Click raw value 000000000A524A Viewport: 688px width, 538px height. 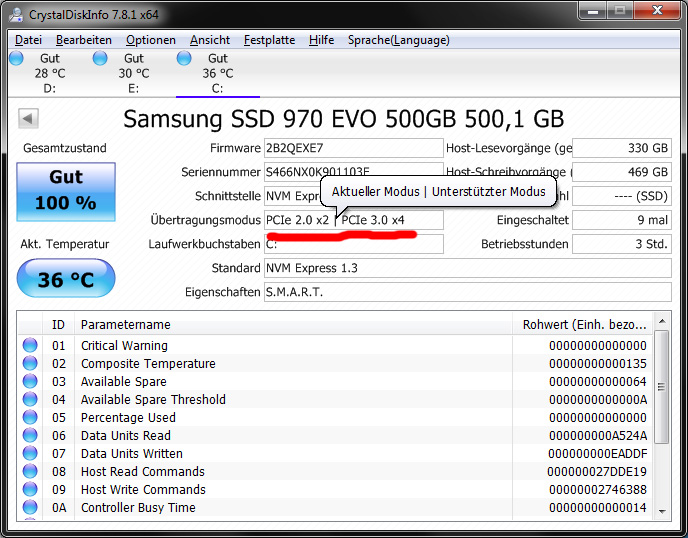[598, 435]
